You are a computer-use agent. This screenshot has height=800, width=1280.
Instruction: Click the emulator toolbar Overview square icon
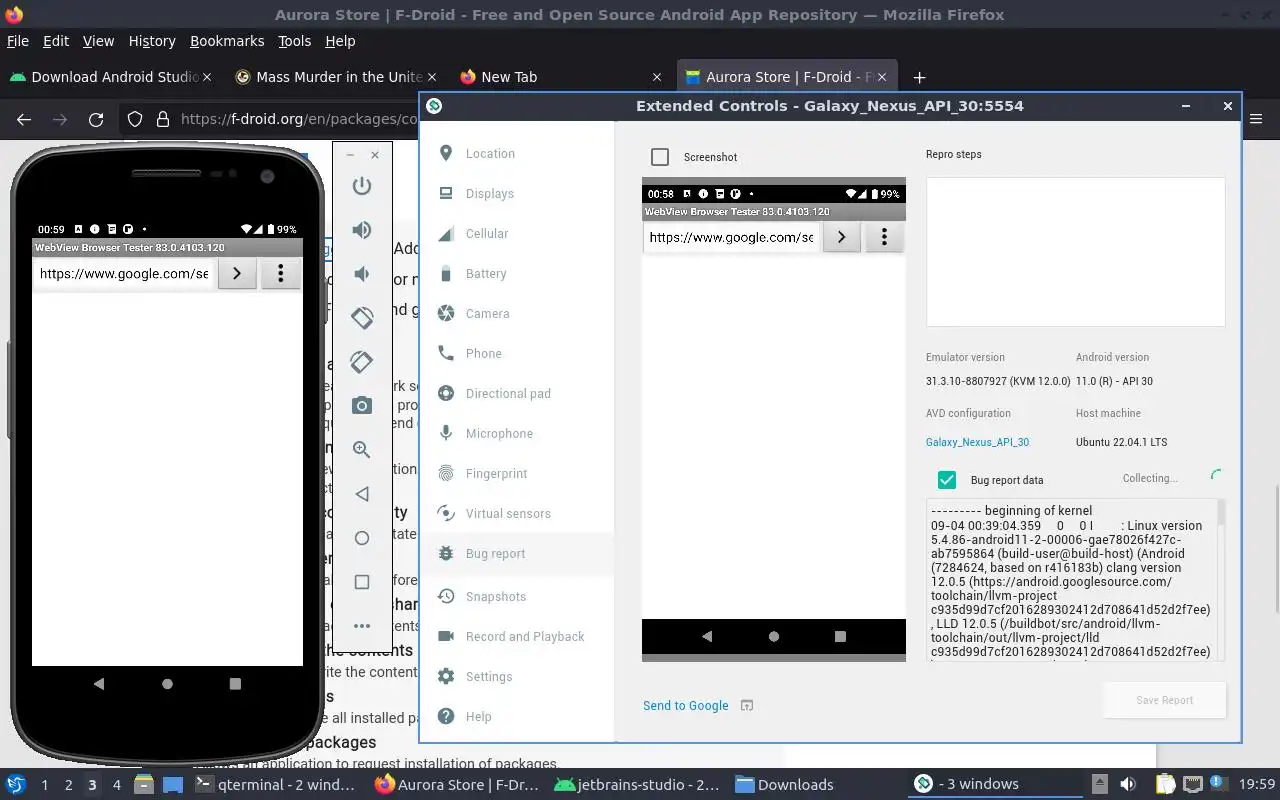[x=362, y=582]
